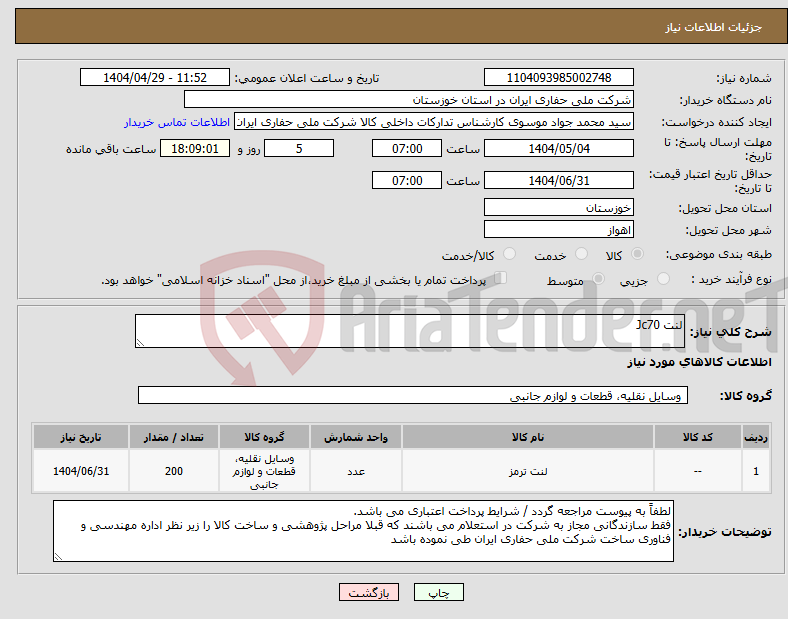Click the ساعت باقی مانده label
The height and width of the screenshot is (619, 788).
pos(111,149)
